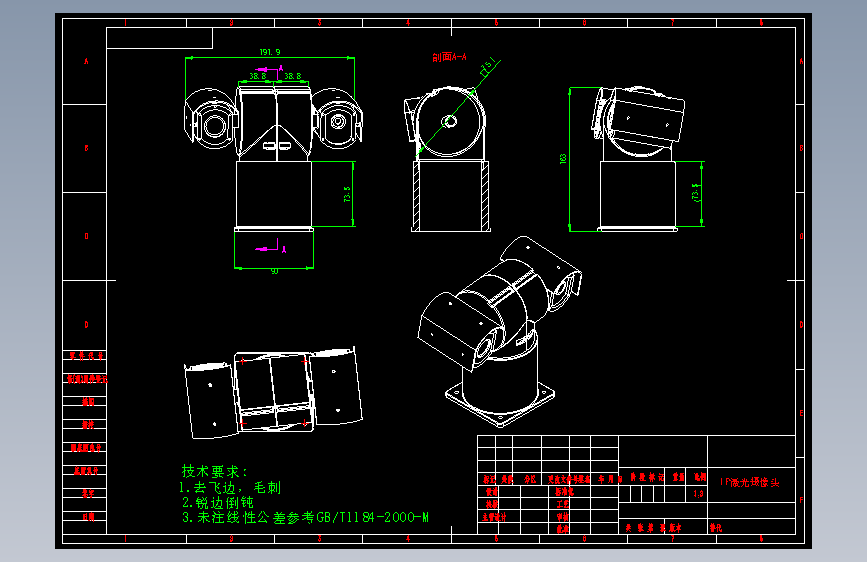The width and height of the screenshot is (867, 562).
Task: Select the 163 overall height dimension
Action: coord(563,159)
